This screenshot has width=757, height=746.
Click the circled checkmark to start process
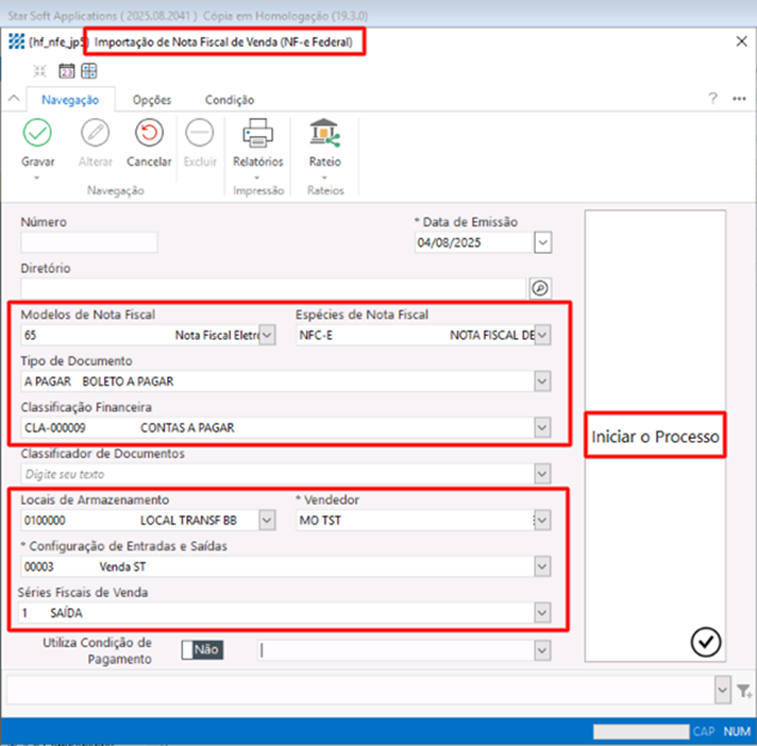point(706,643)
